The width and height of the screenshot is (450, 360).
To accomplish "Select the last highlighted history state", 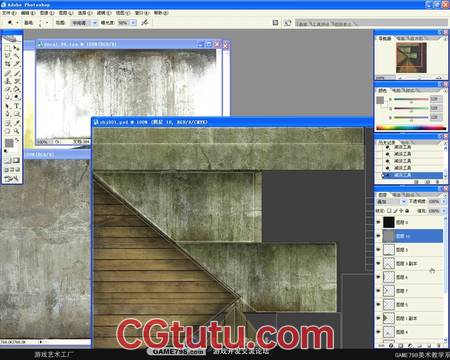I will click(x=412, y=175).
